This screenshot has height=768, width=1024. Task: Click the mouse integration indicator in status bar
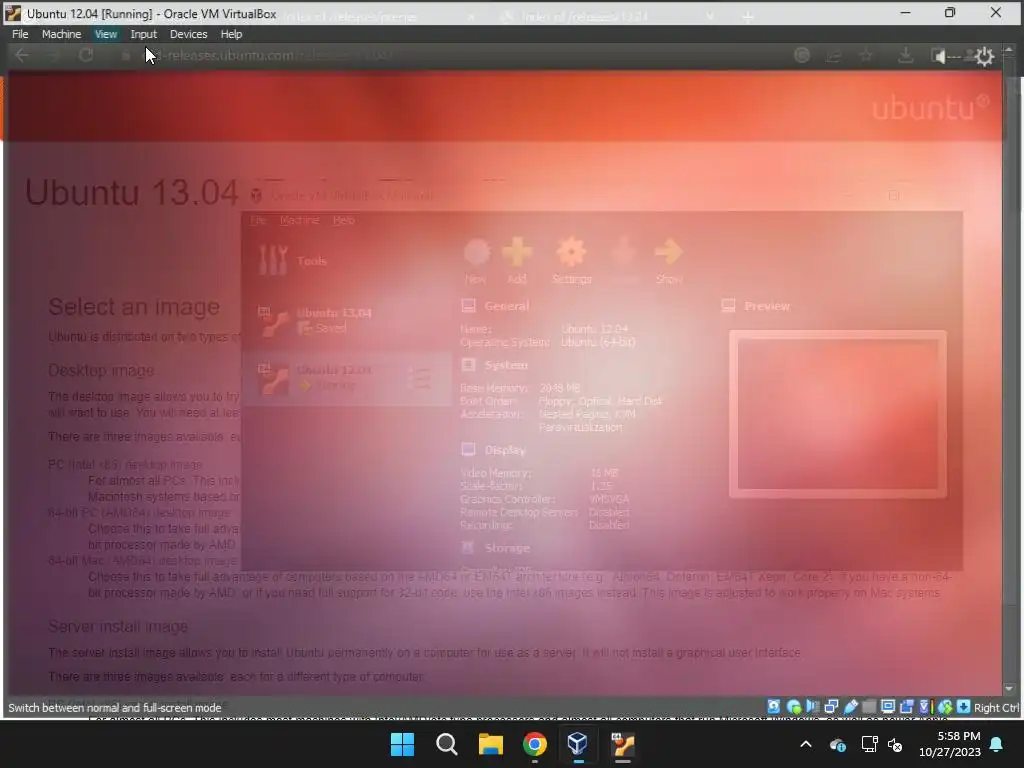(946, 707)
